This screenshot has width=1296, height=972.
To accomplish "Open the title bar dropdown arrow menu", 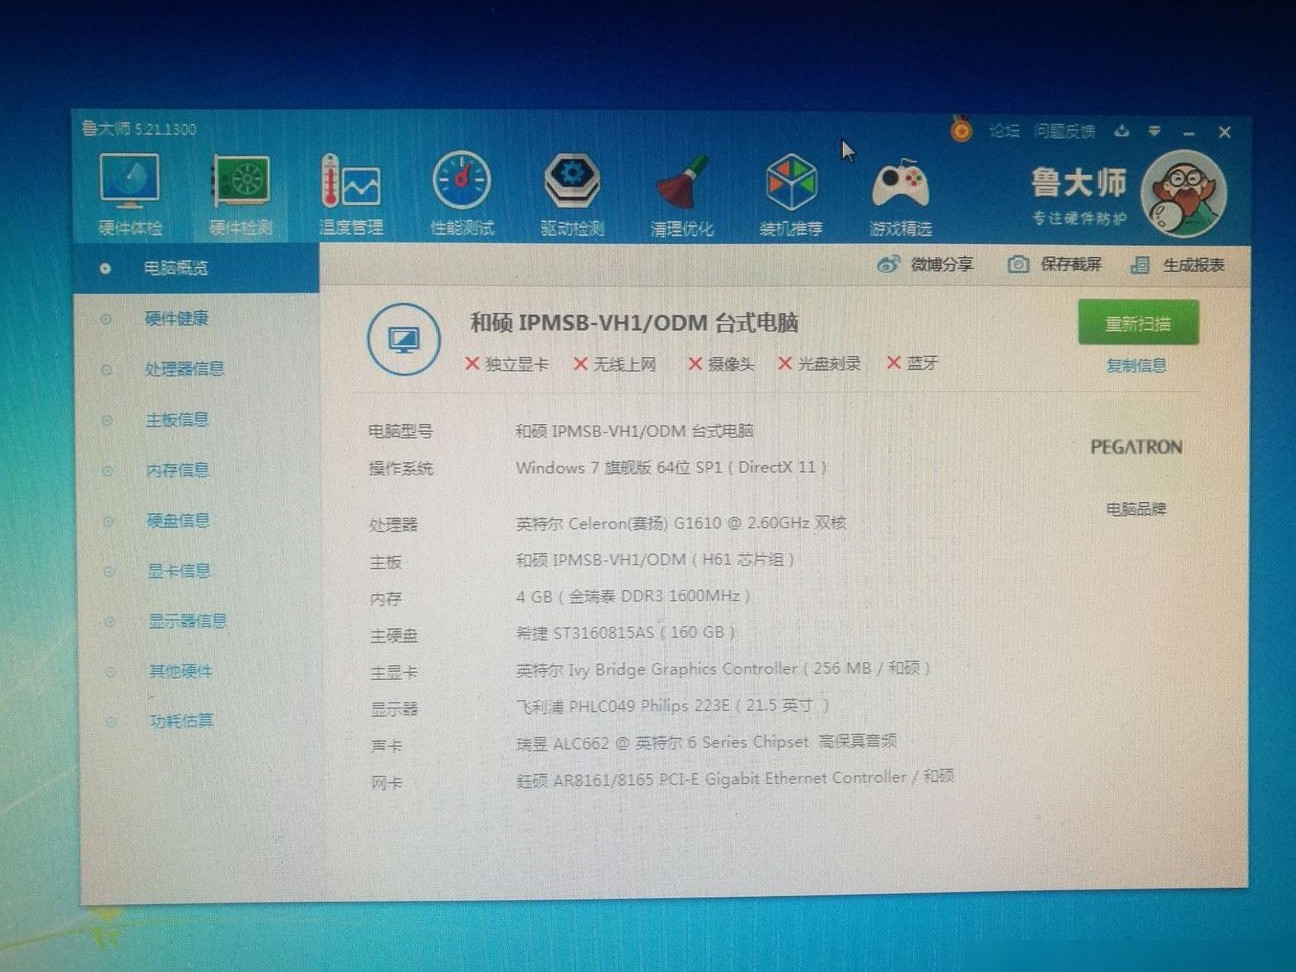I will 1154,131.
